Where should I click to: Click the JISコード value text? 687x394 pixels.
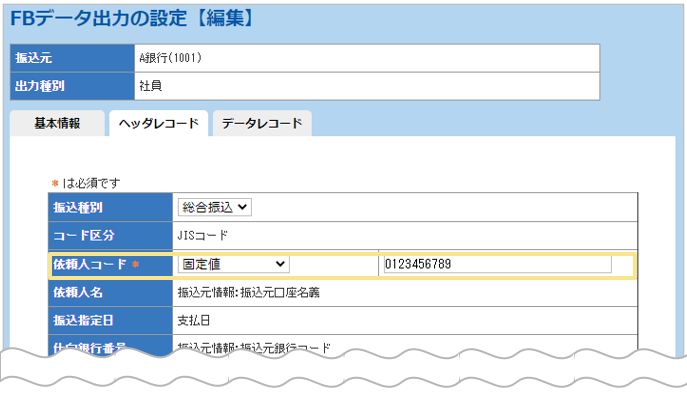(202, 236)
